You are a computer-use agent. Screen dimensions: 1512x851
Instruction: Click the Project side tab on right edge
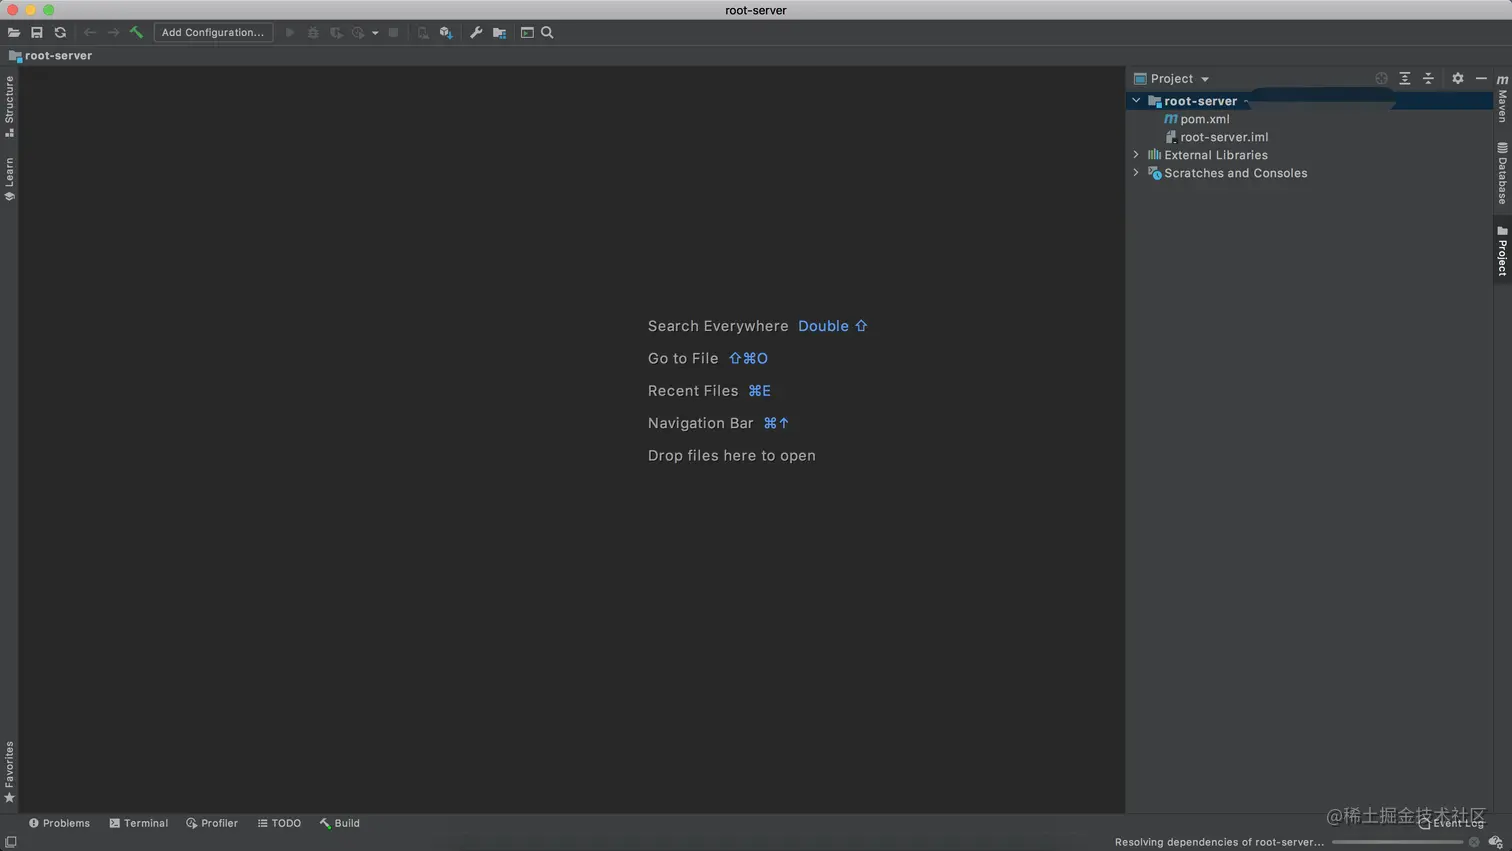pyautogui.click(x=1502, y=251)
